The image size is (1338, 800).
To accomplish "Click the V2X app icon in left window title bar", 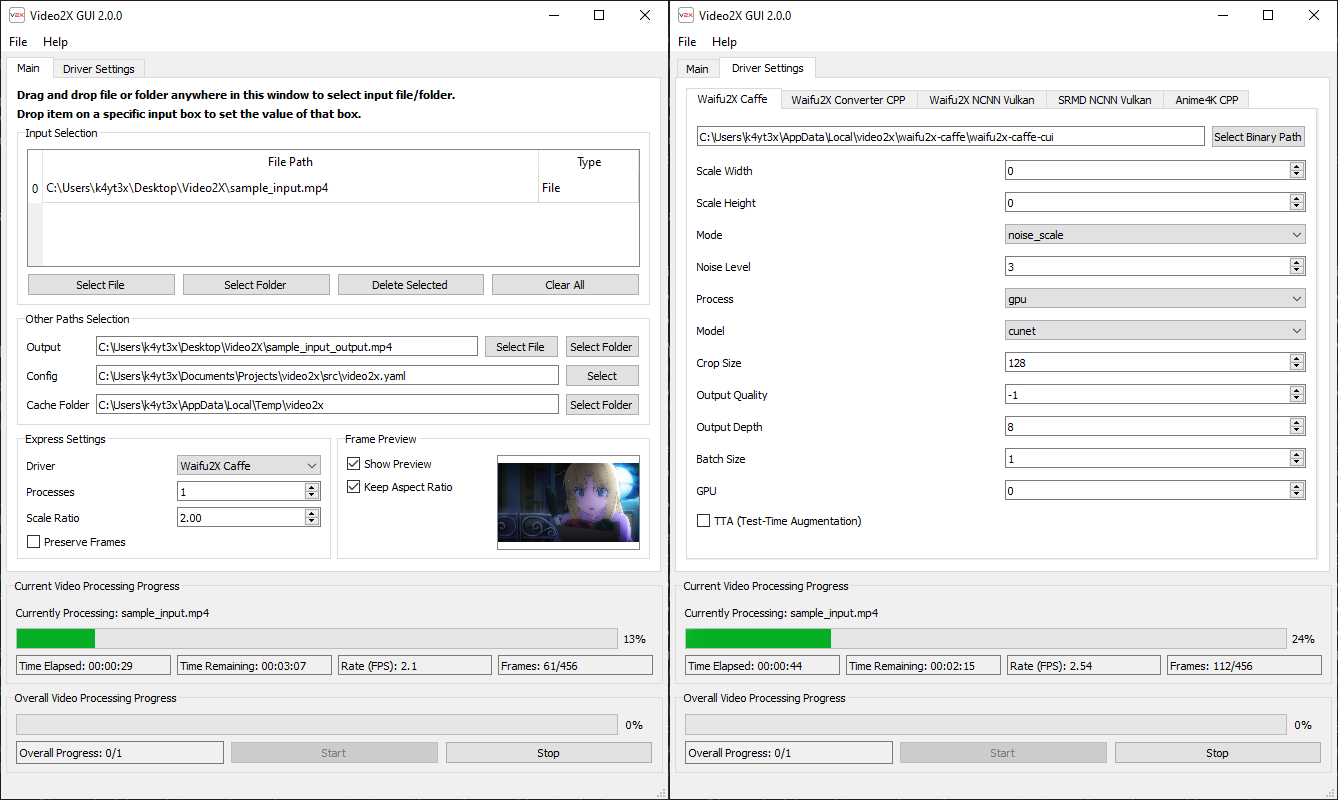I will (x=17, y=15).
